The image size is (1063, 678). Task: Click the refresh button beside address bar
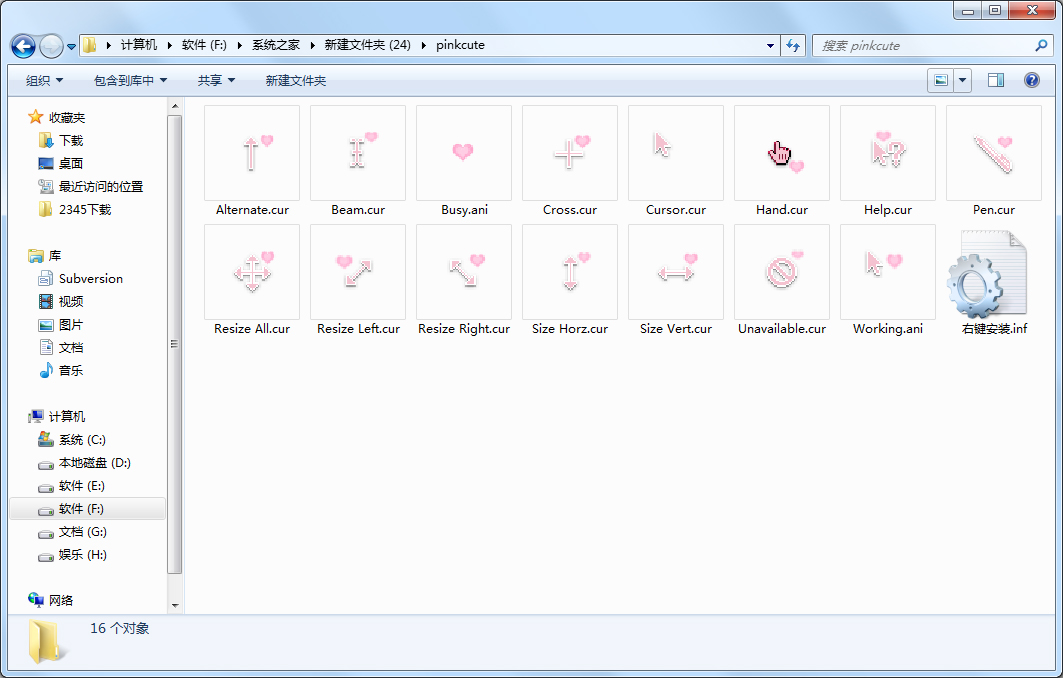[793, 46]
